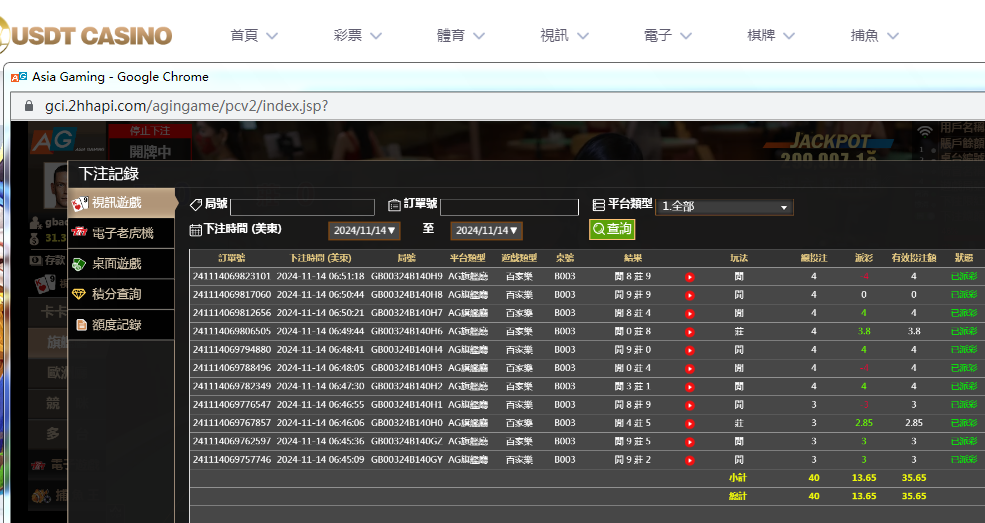Open the 體育 top navigation menu
Viewport: 985px width, 523px height.
[460, 35]
